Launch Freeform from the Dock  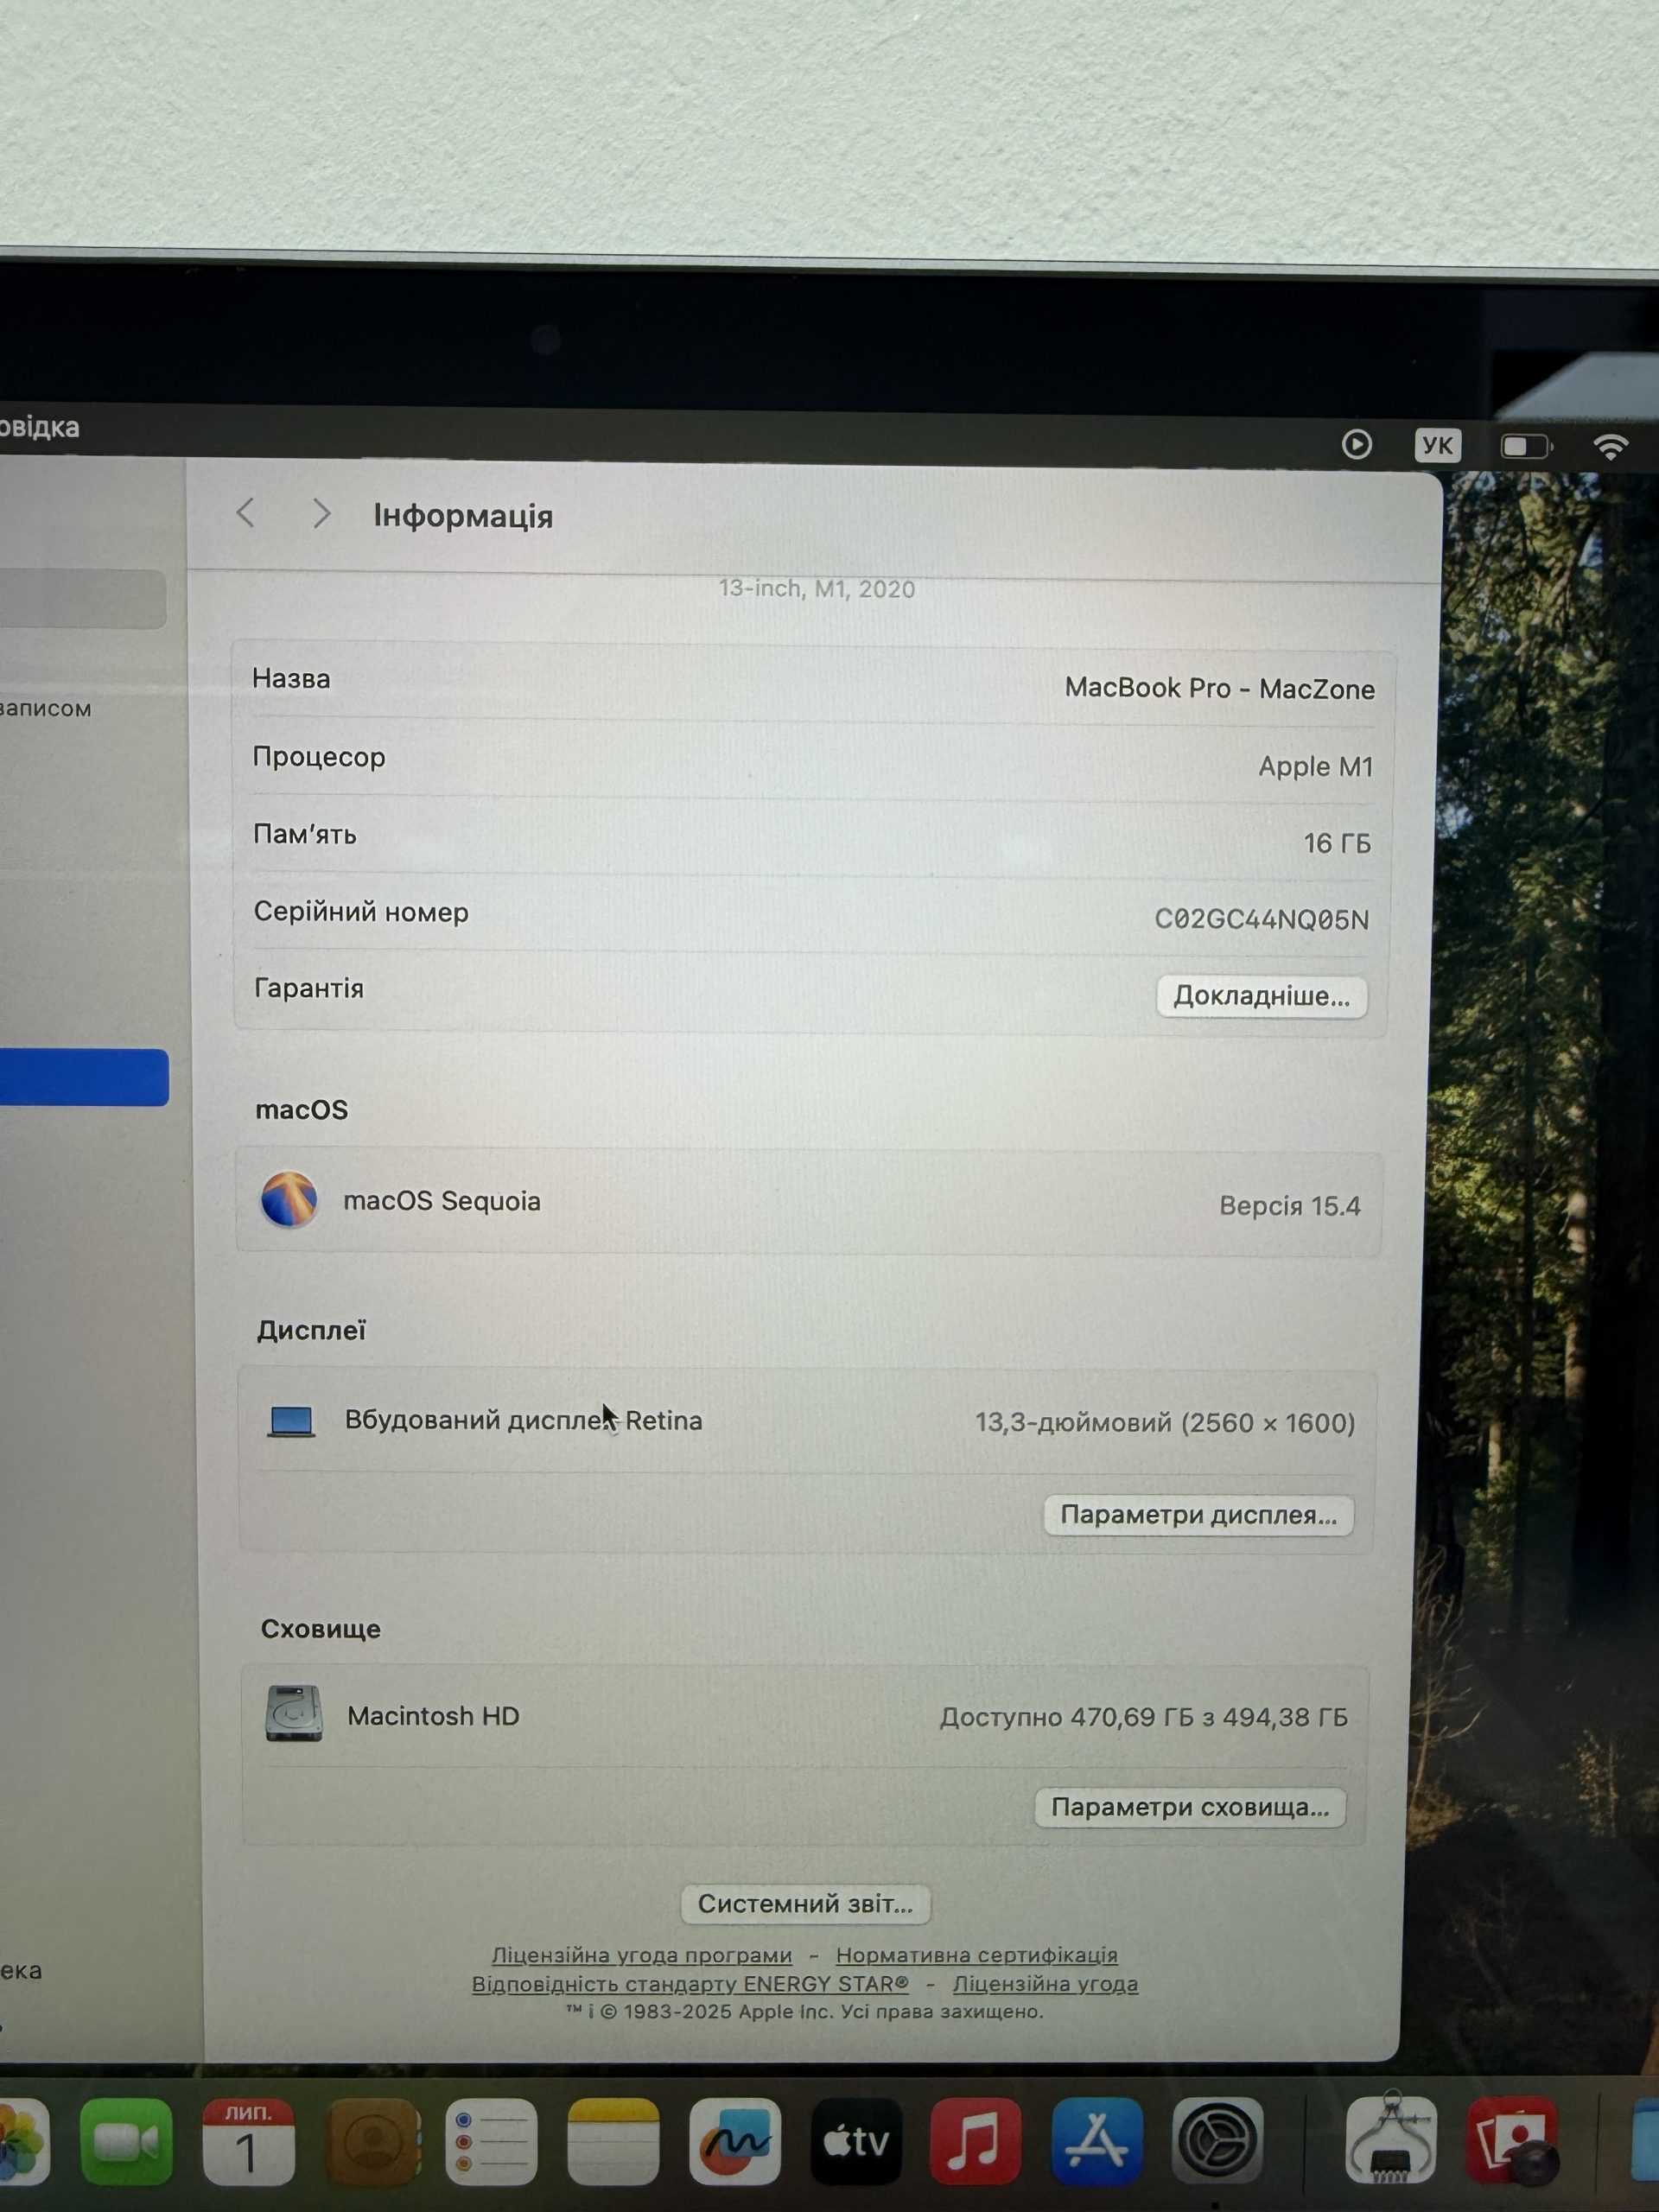735,2141
